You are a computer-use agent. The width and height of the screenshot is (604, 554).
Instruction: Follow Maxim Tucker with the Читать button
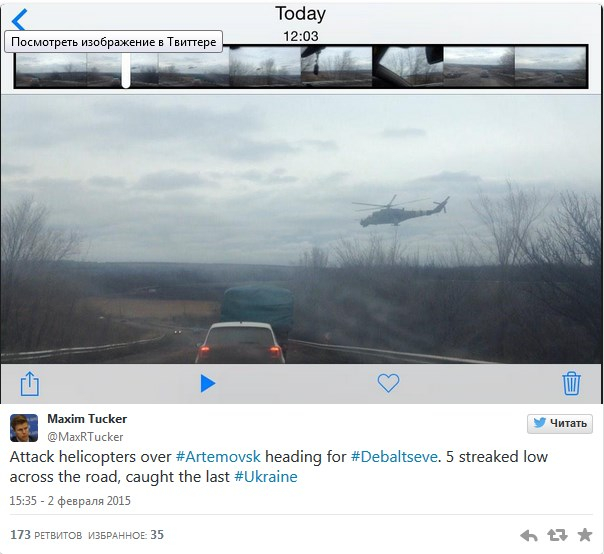560,423
